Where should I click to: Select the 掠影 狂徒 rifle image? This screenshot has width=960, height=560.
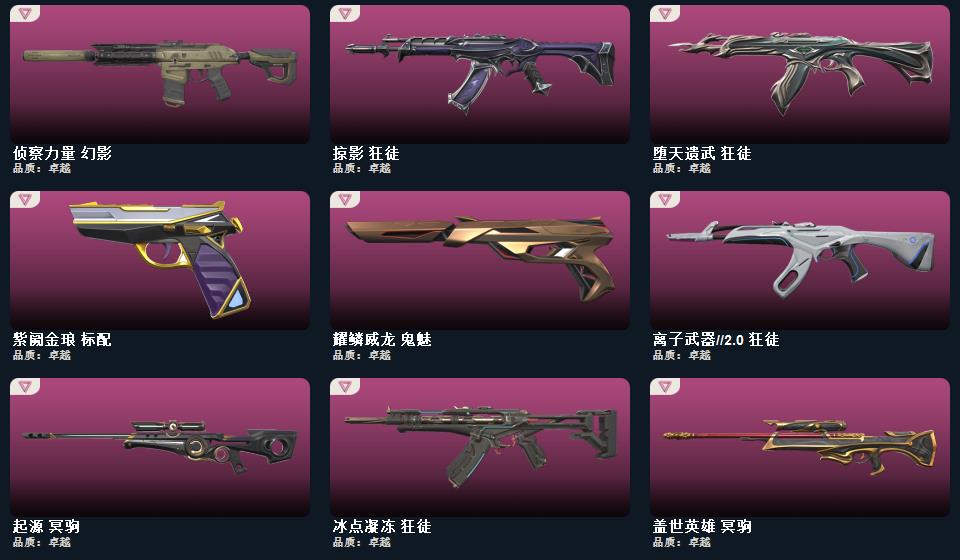(479, 72)
